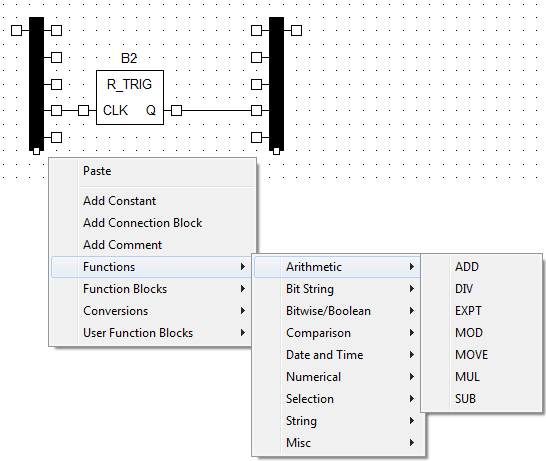Click the SUB function entry
The height and width of the screenshot is (461, 546).
click(x=481, y=398)
